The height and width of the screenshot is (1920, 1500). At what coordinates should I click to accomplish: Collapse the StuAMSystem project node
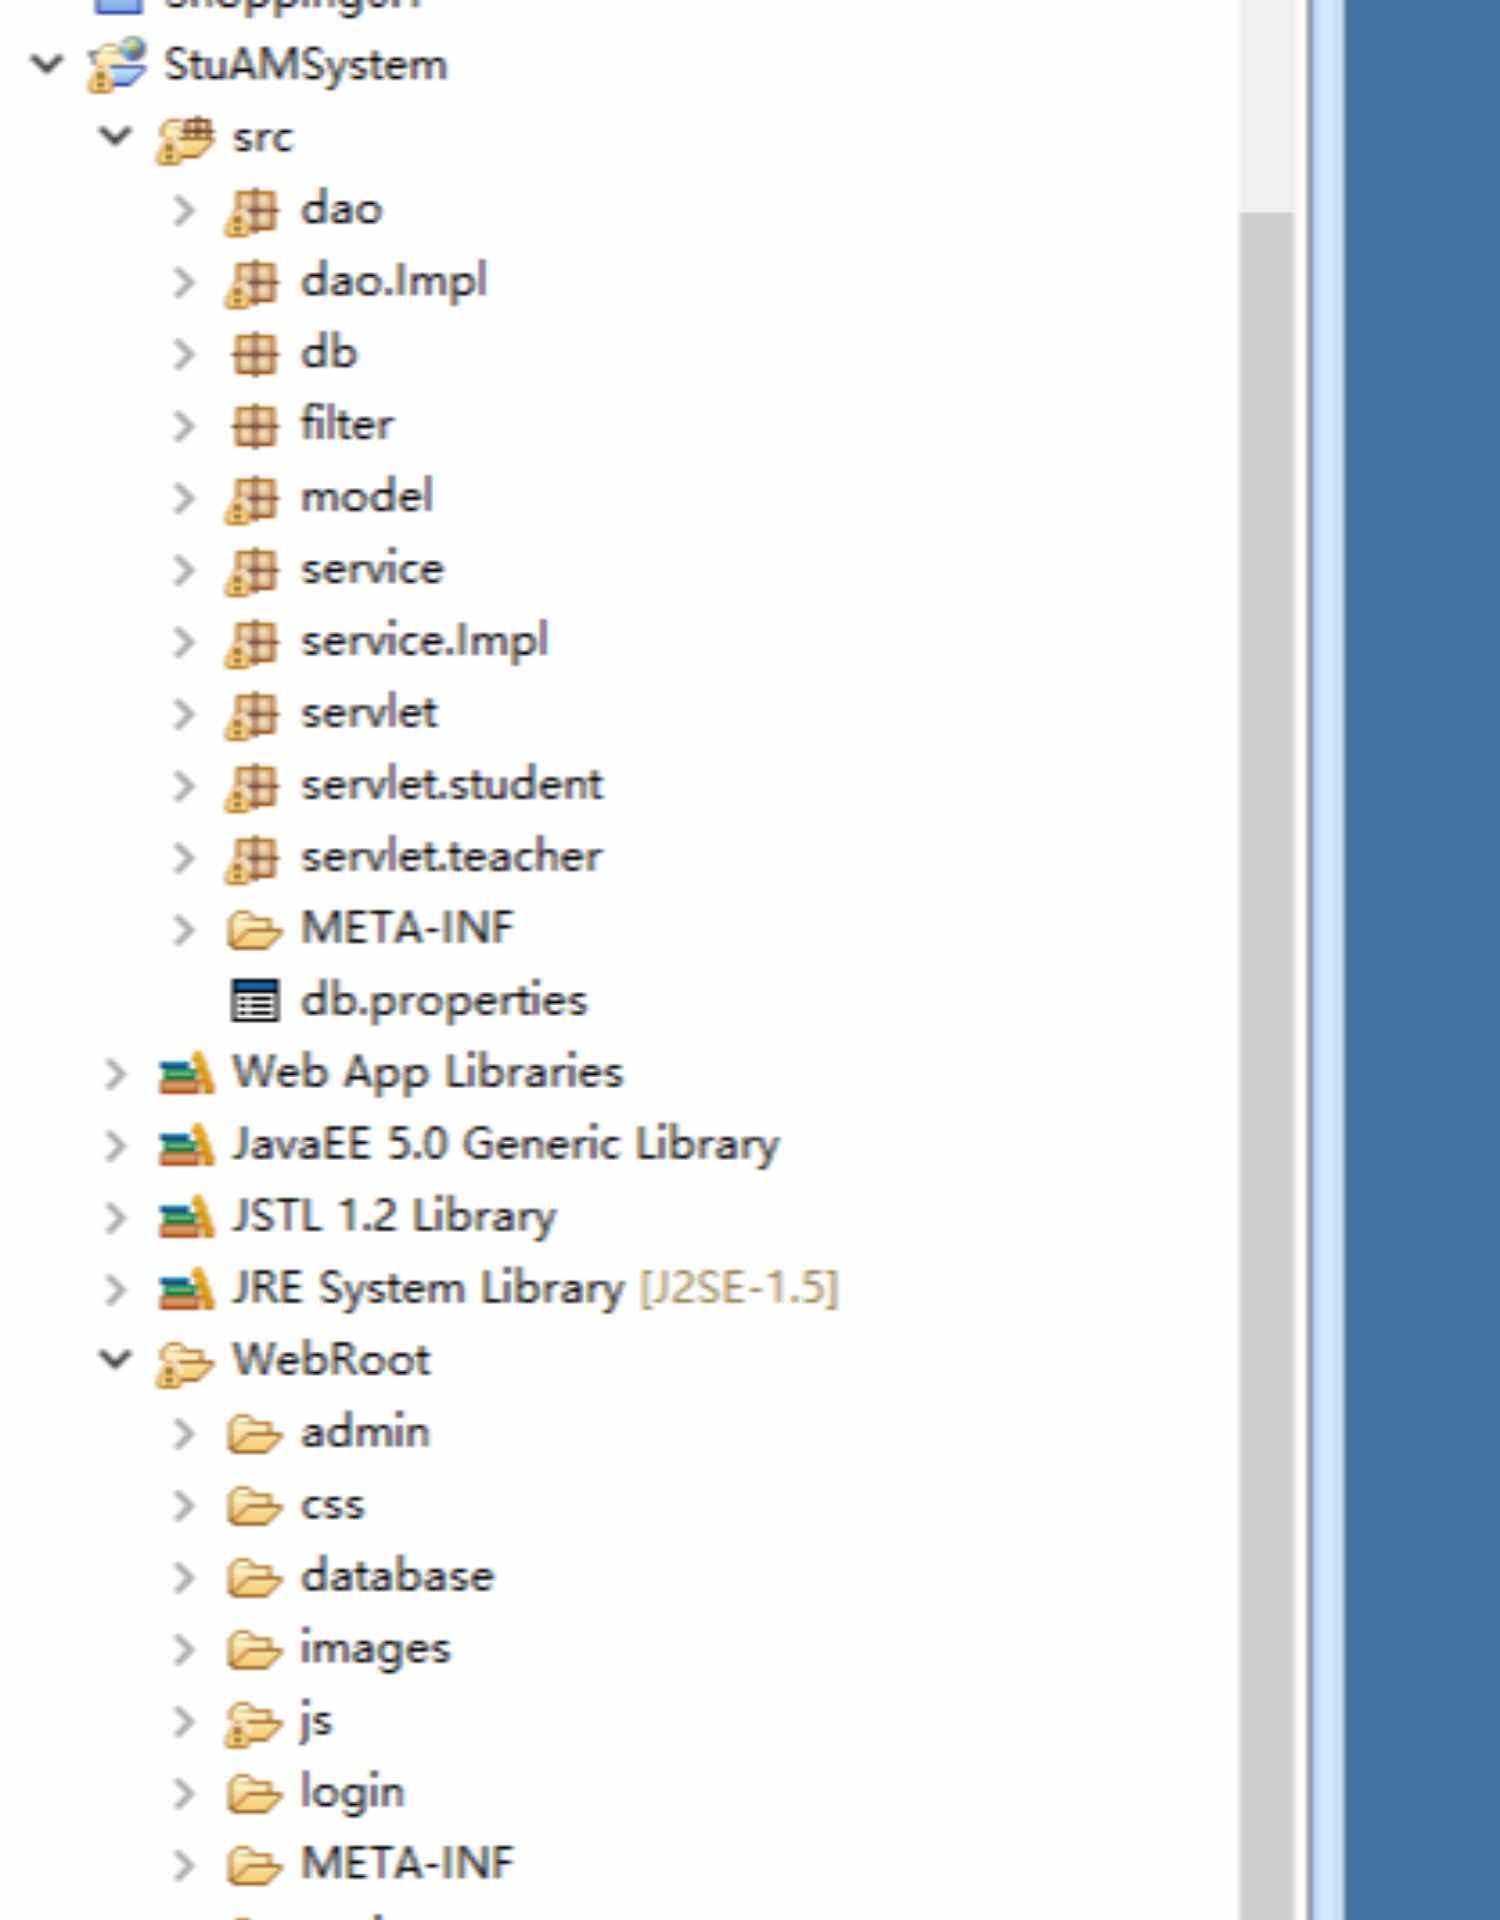pos(47,65)
